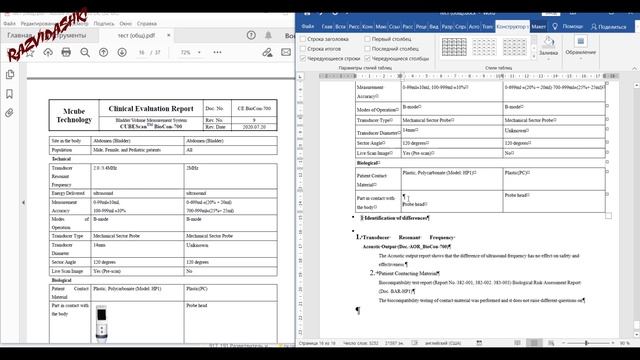Expand table styles gallery more arrow

coord(534,56)
